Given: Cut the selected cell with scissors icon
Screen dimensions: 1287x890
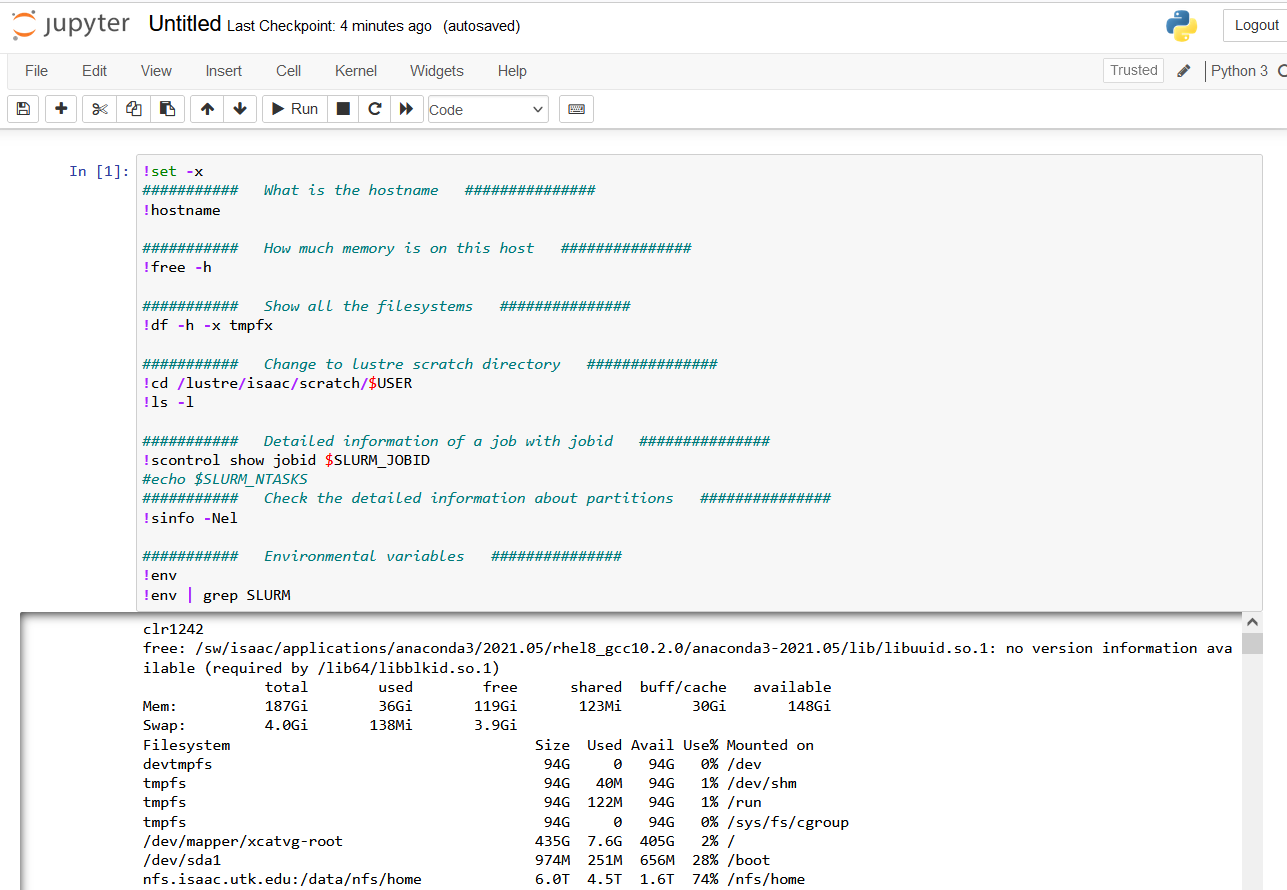Looking at the screenshot, I should point(97,108).
